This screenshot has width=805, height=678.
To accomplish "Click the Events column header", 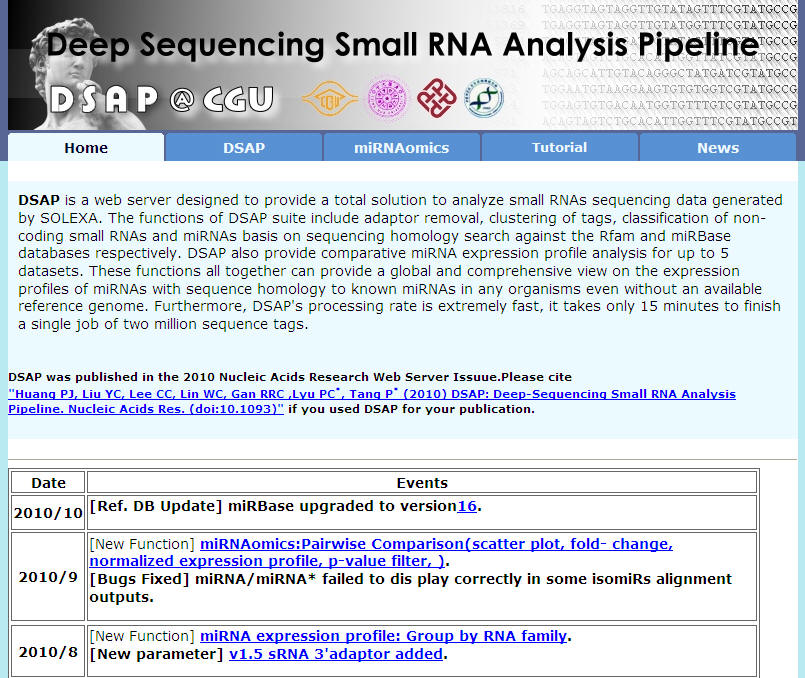I will click(x=422, y=483).
